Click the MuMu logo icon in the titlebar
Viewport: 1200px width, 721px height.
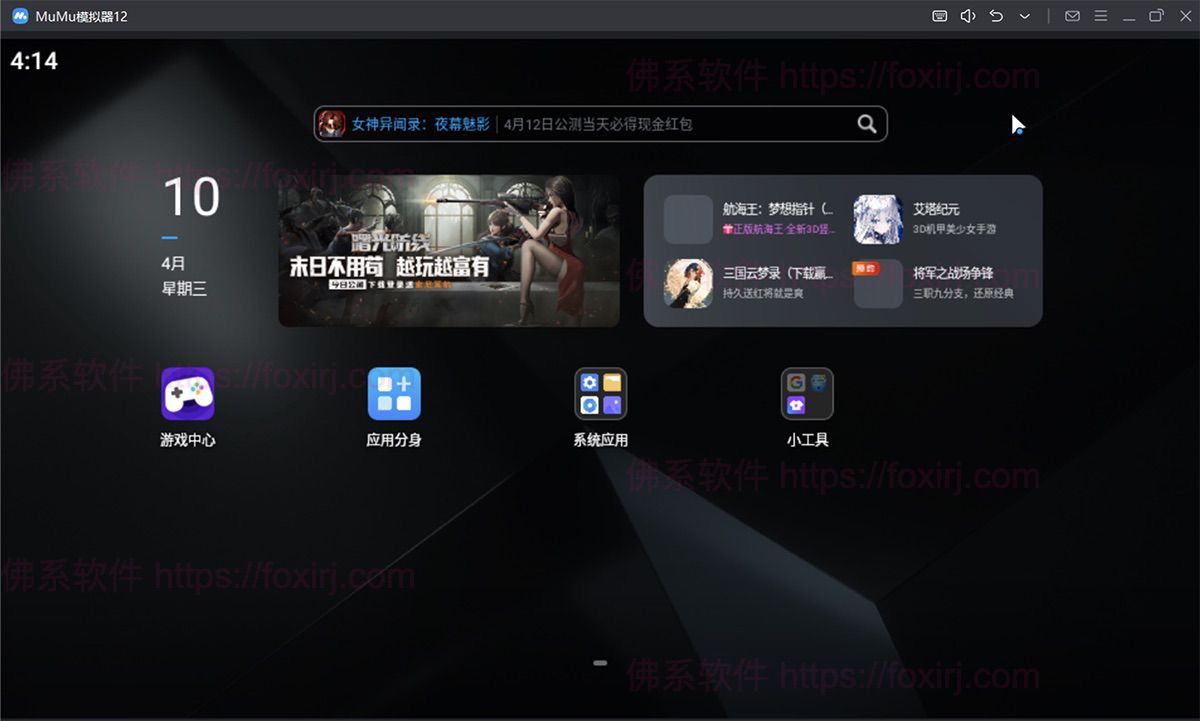[x=18, y=16]
